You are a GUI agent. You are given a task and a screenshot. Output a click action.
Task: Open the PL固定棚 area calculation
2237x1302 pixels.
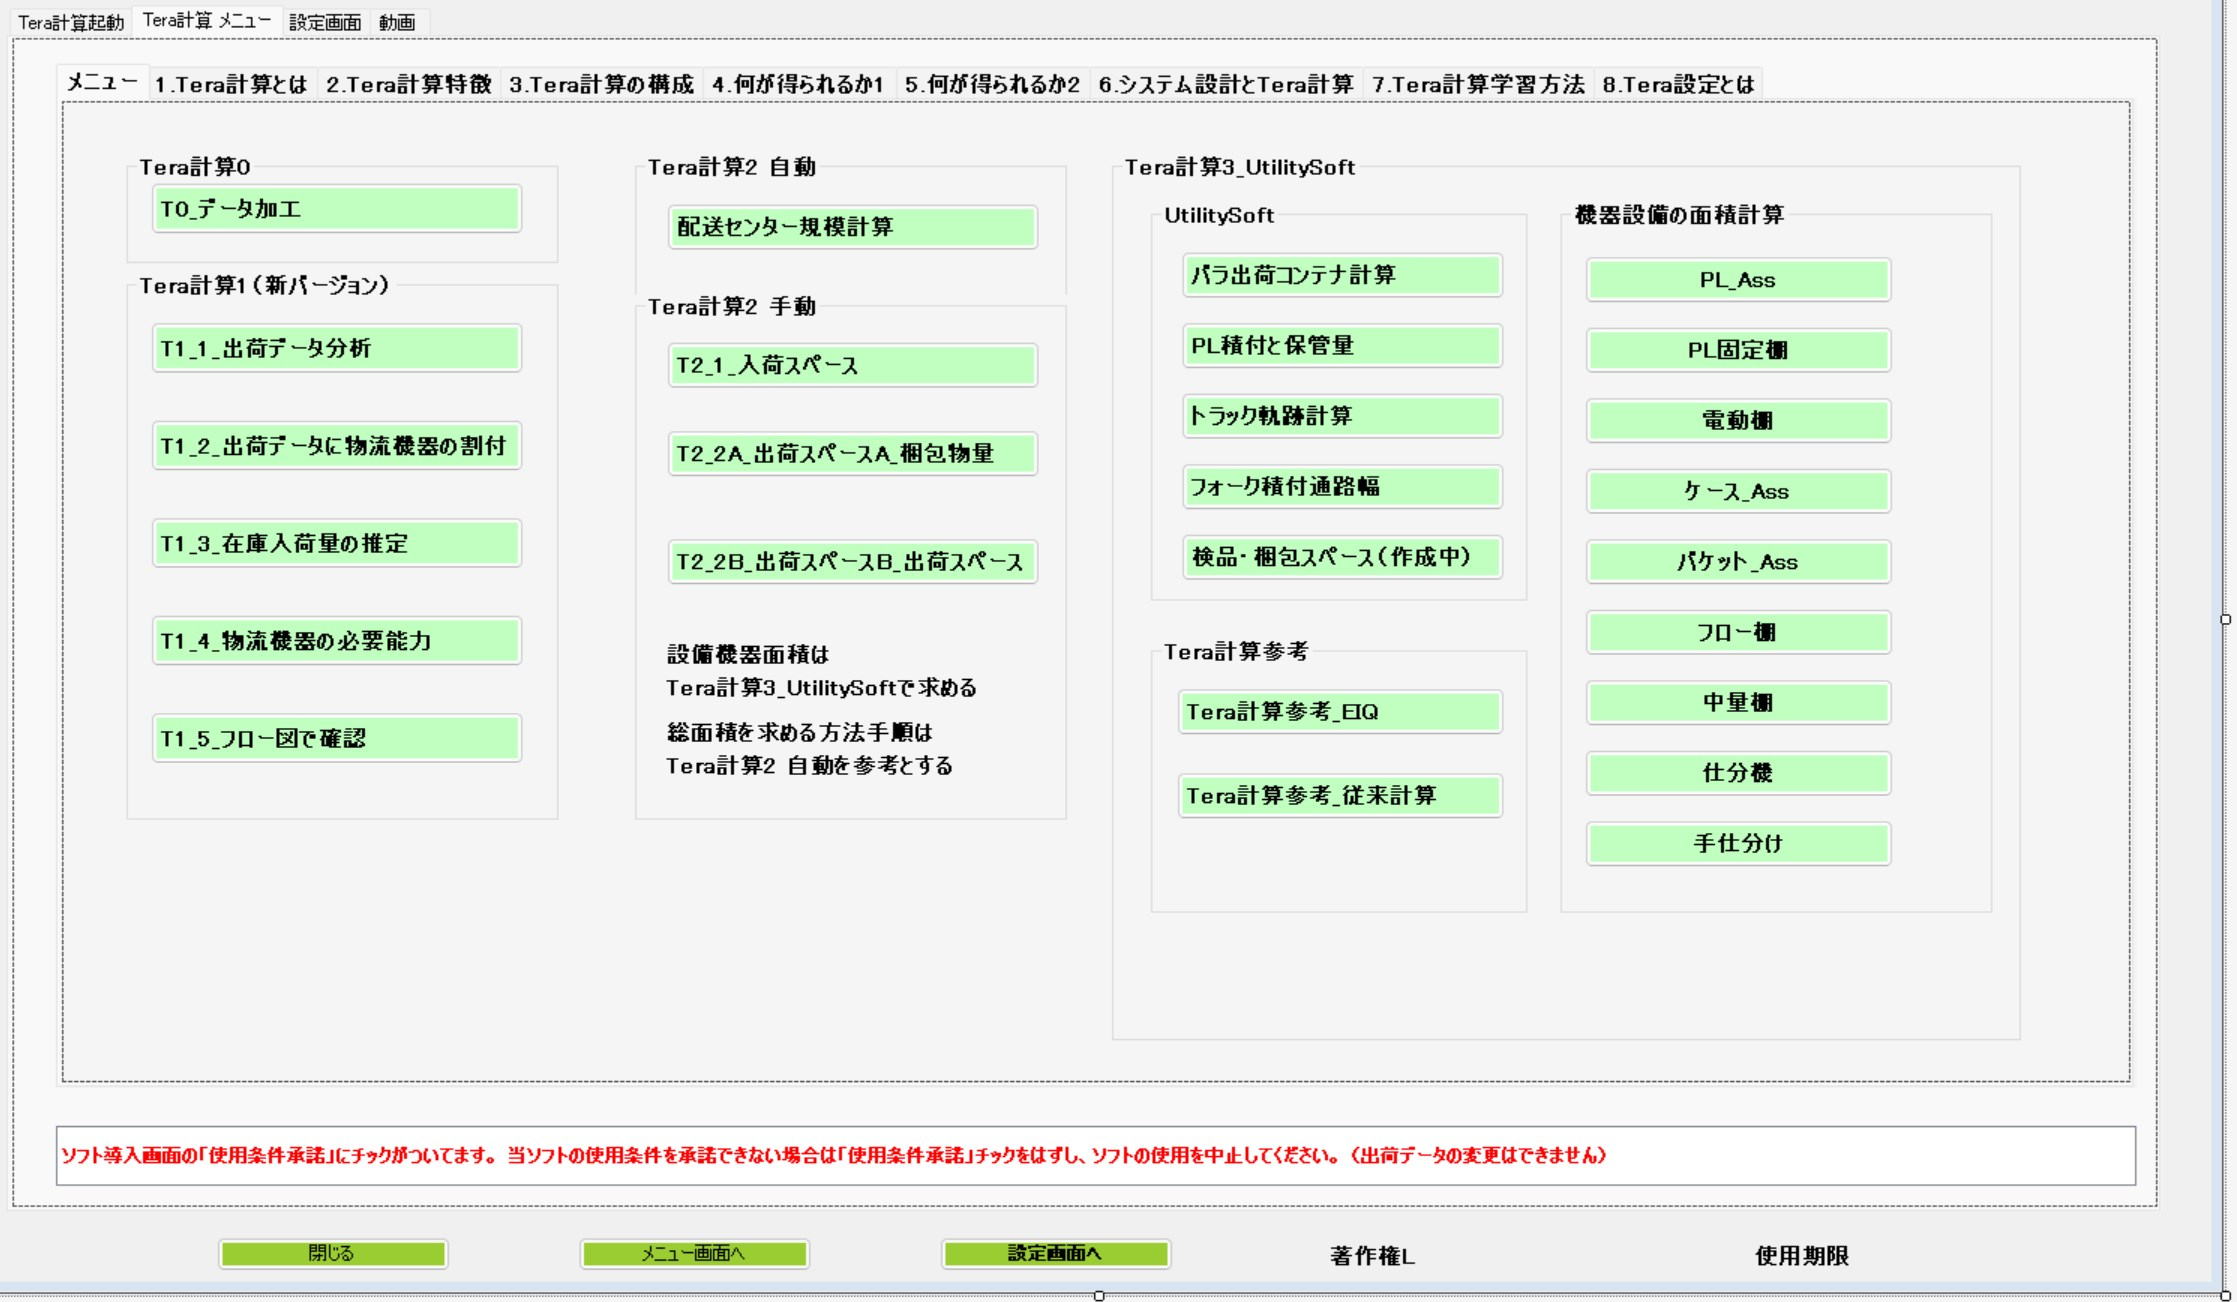click(x=1738, y=350)
